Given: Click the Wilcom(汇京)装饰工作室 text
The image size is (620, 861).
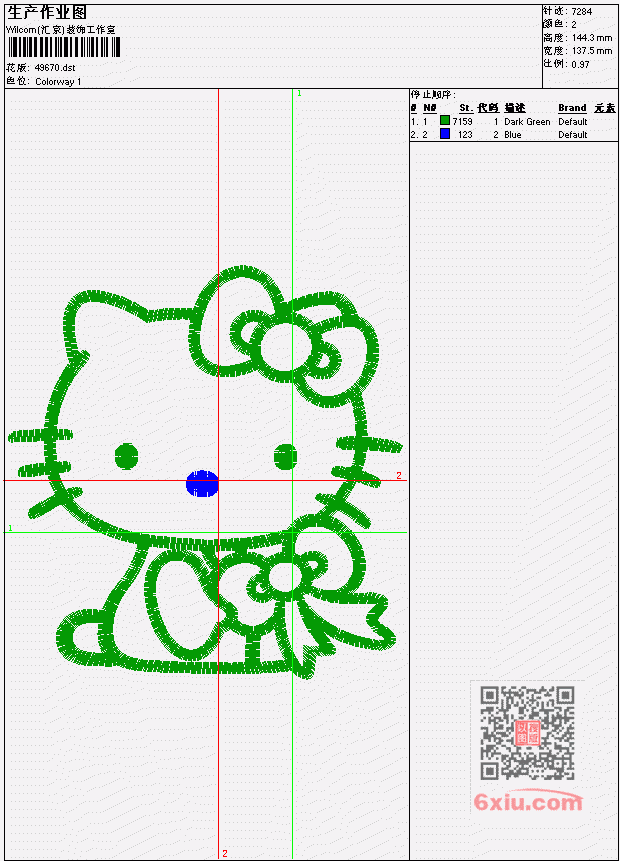Looking at the screenshot, I should (x=60, y=30).
